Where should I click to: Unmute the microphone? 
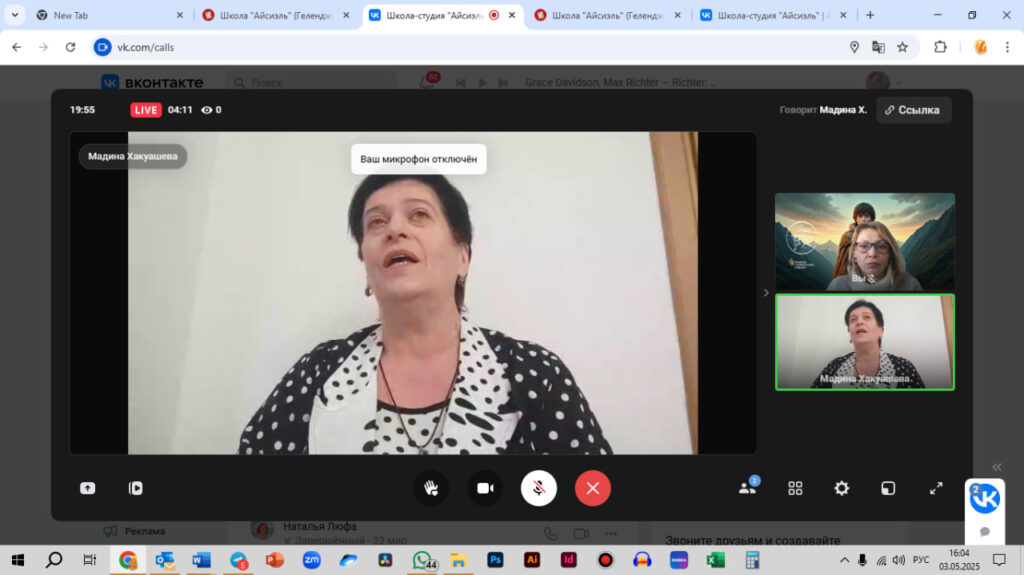click(539, 488)
